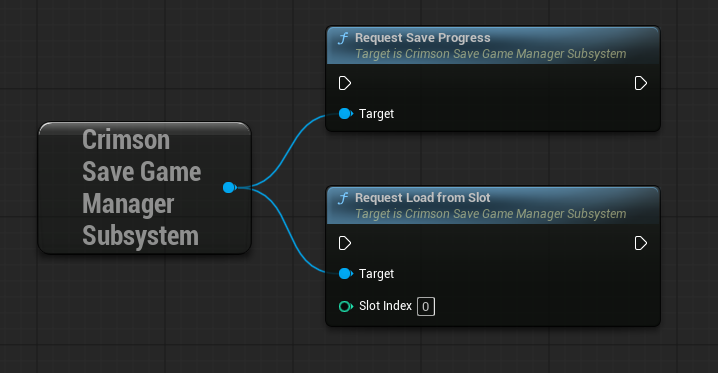Click function icon on Request Save Progress
Screen dimensions: 718x373
click(343, 38)
